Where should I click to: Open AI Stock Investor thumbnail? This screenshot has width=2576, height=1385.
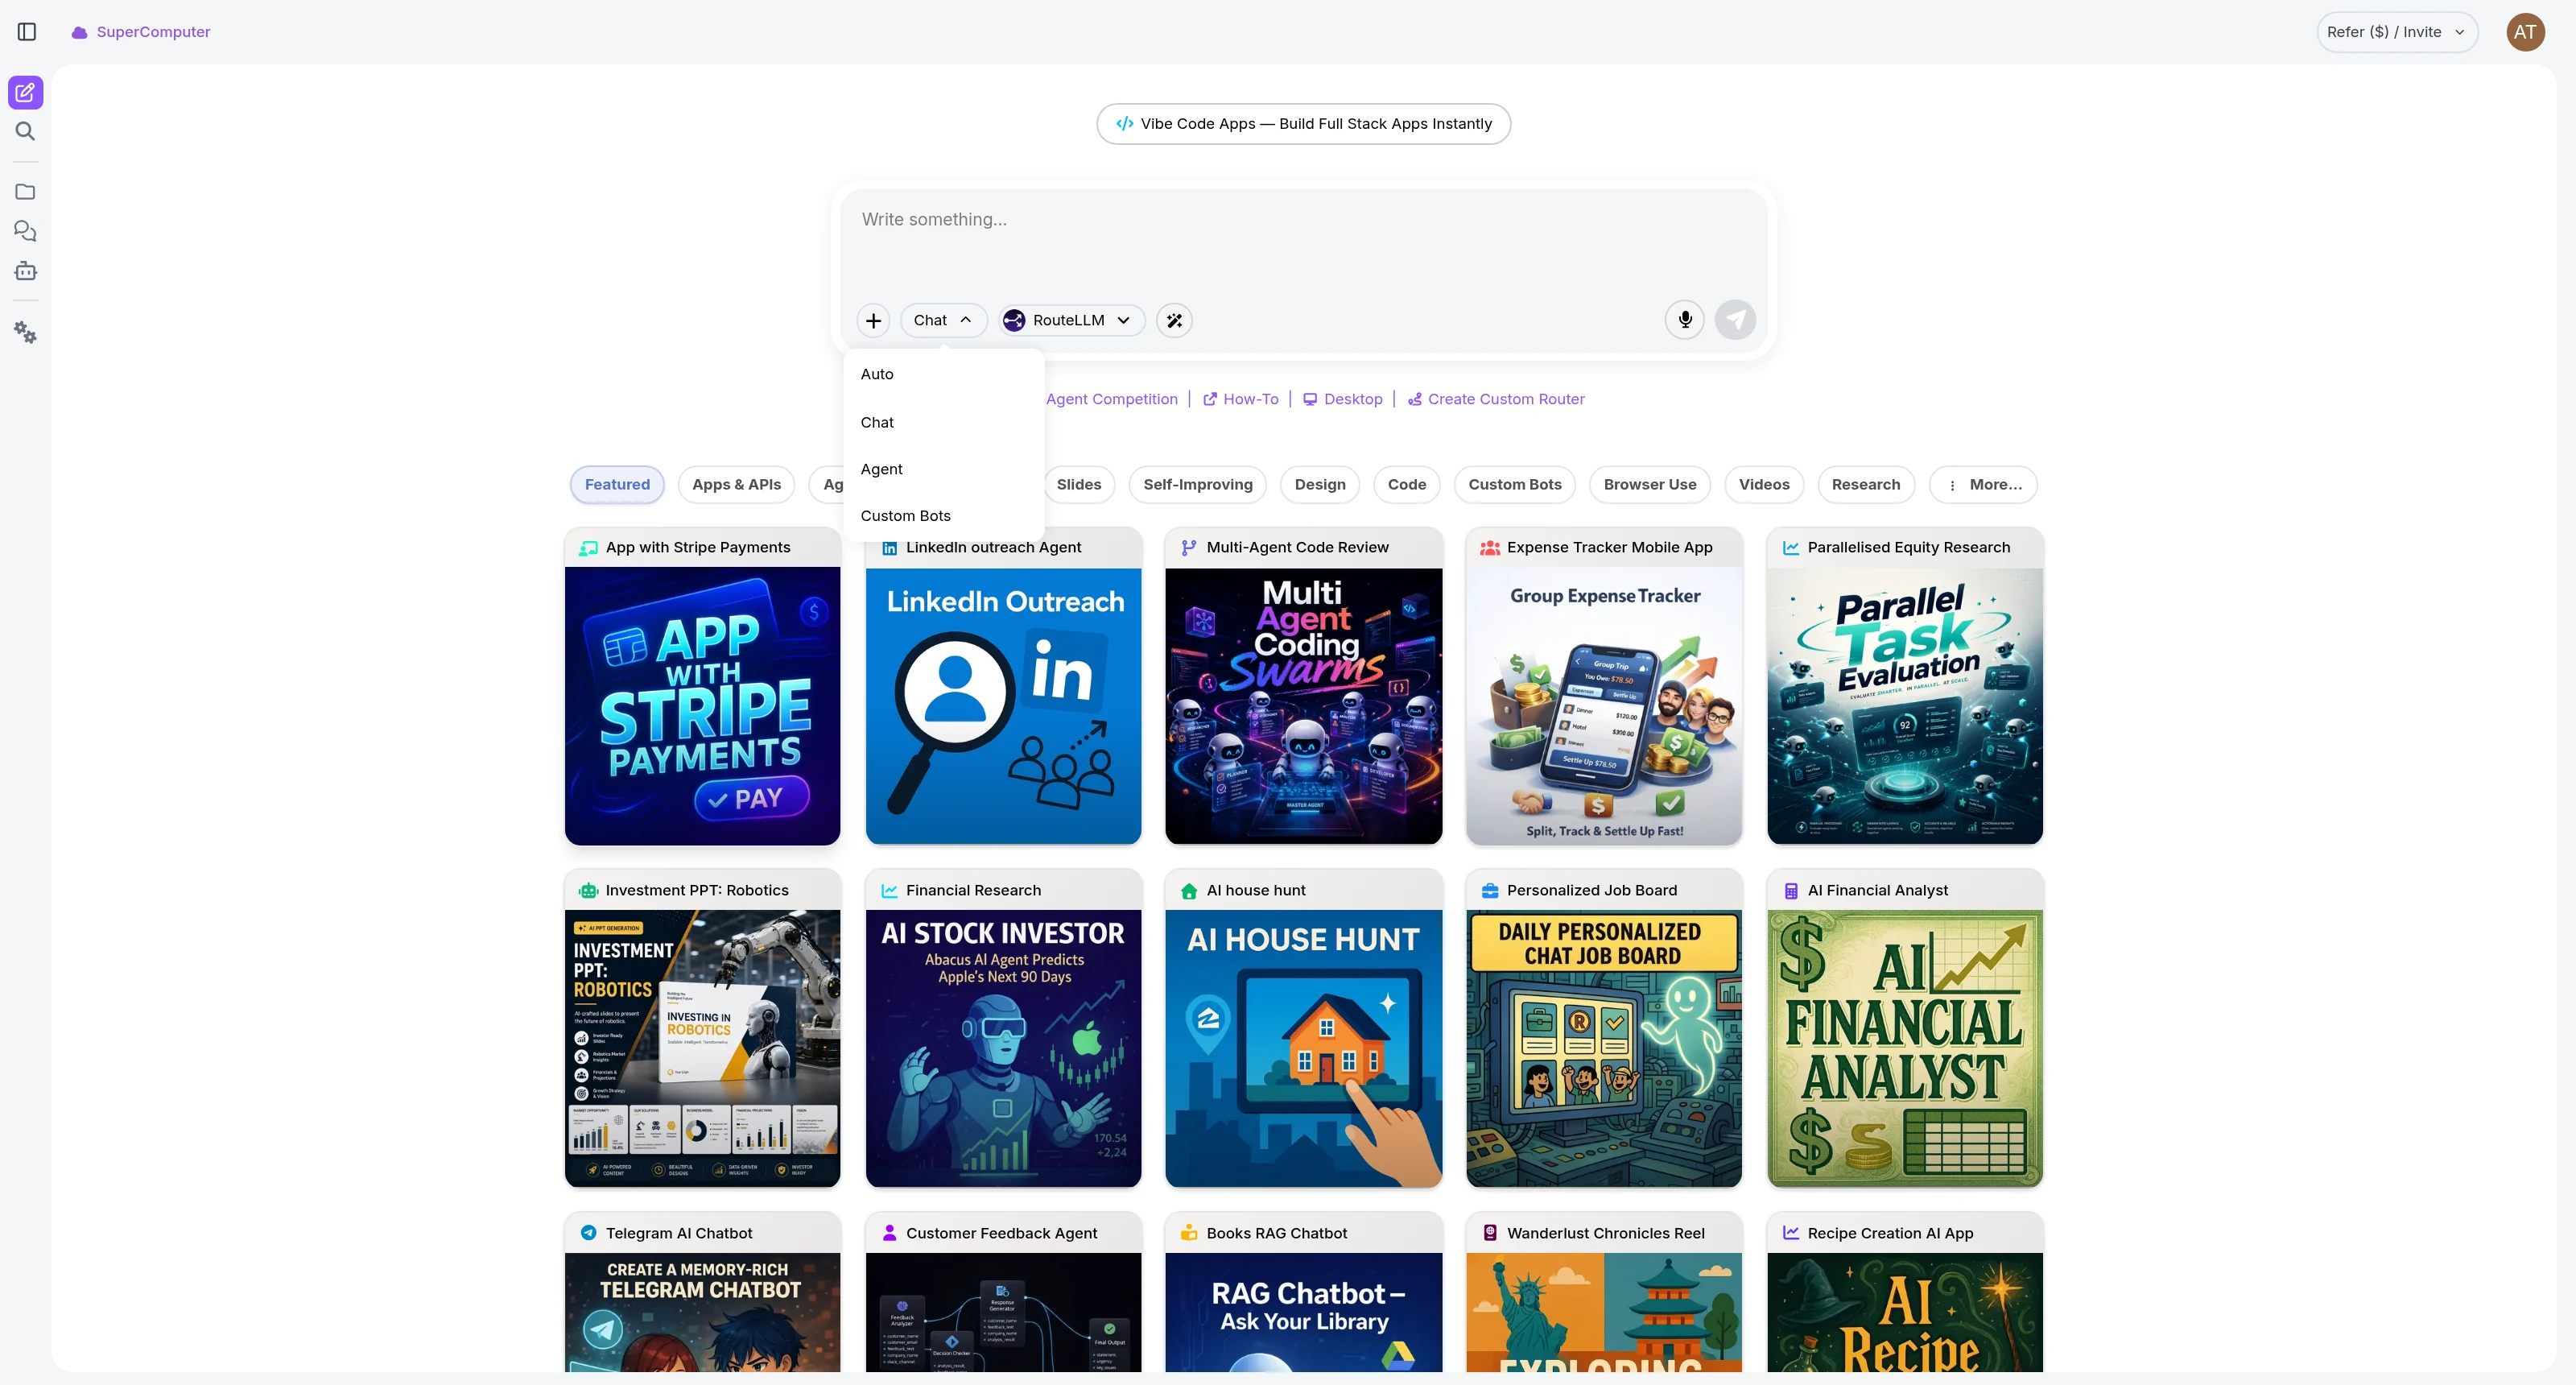pyautogui.click(x=1003, y=1049)
